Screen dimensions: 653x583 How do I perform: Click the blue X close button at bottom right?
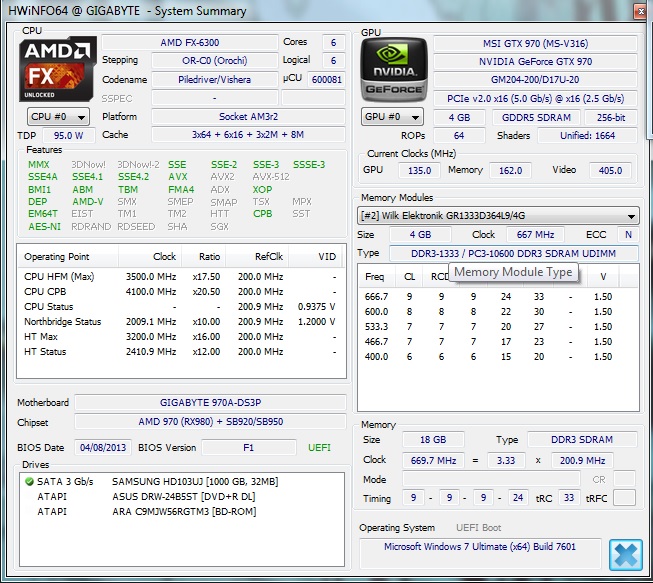[x=626, y=555]
